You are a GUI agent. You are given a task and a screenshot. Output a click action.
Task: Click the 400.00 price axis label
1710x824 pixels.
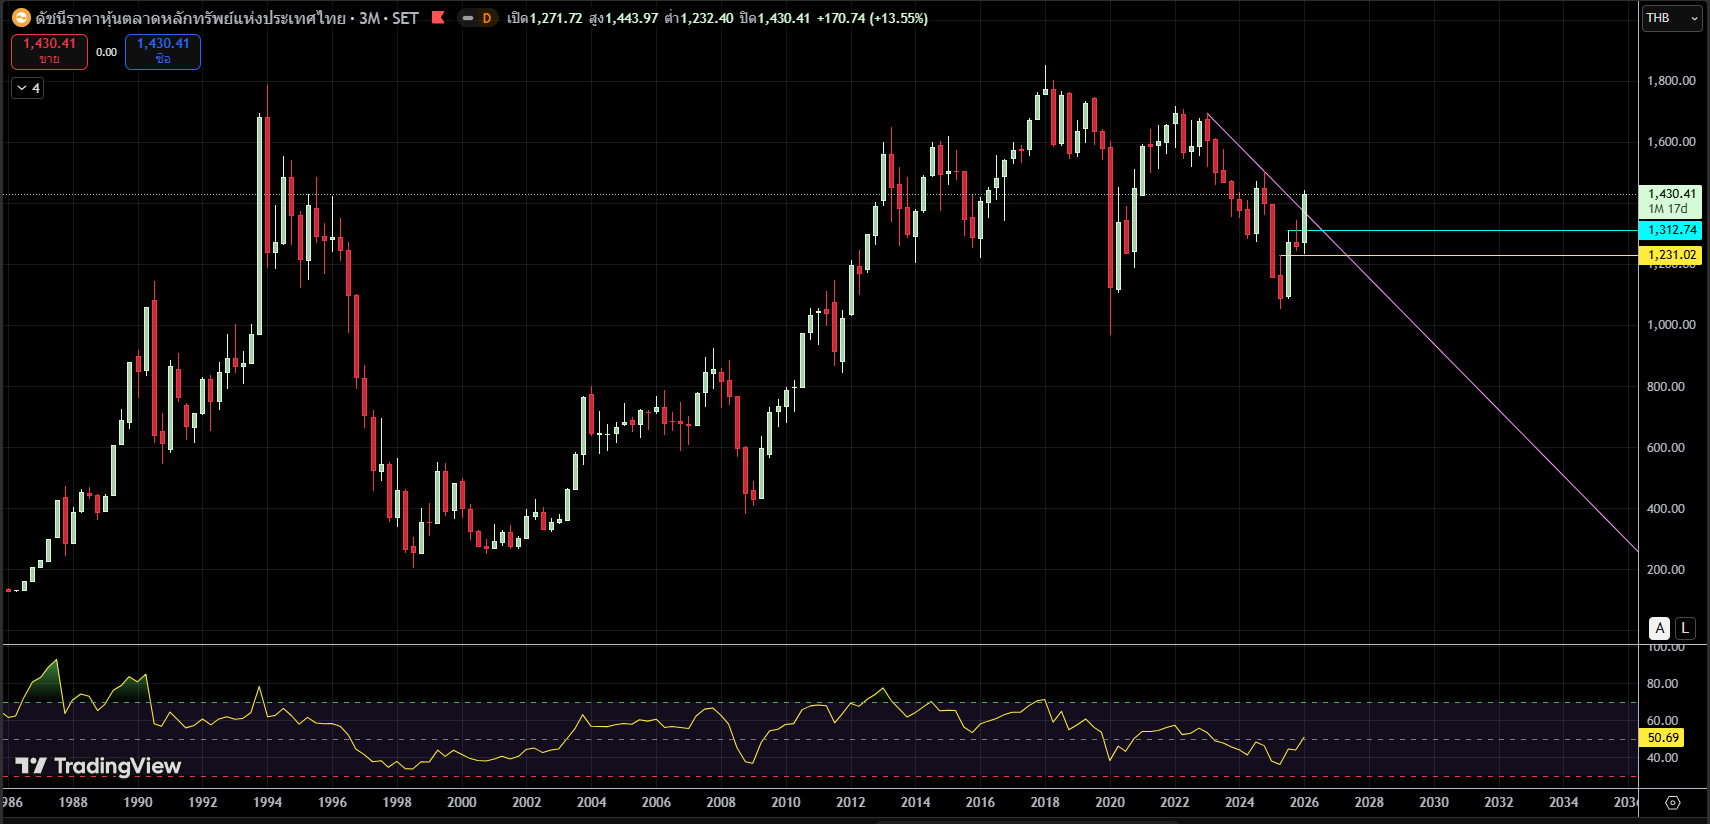1666,509
